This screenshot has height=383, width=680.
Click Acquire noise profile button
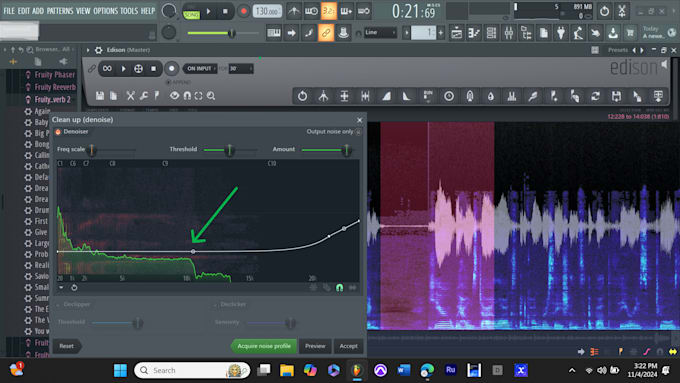pos(264,346)
